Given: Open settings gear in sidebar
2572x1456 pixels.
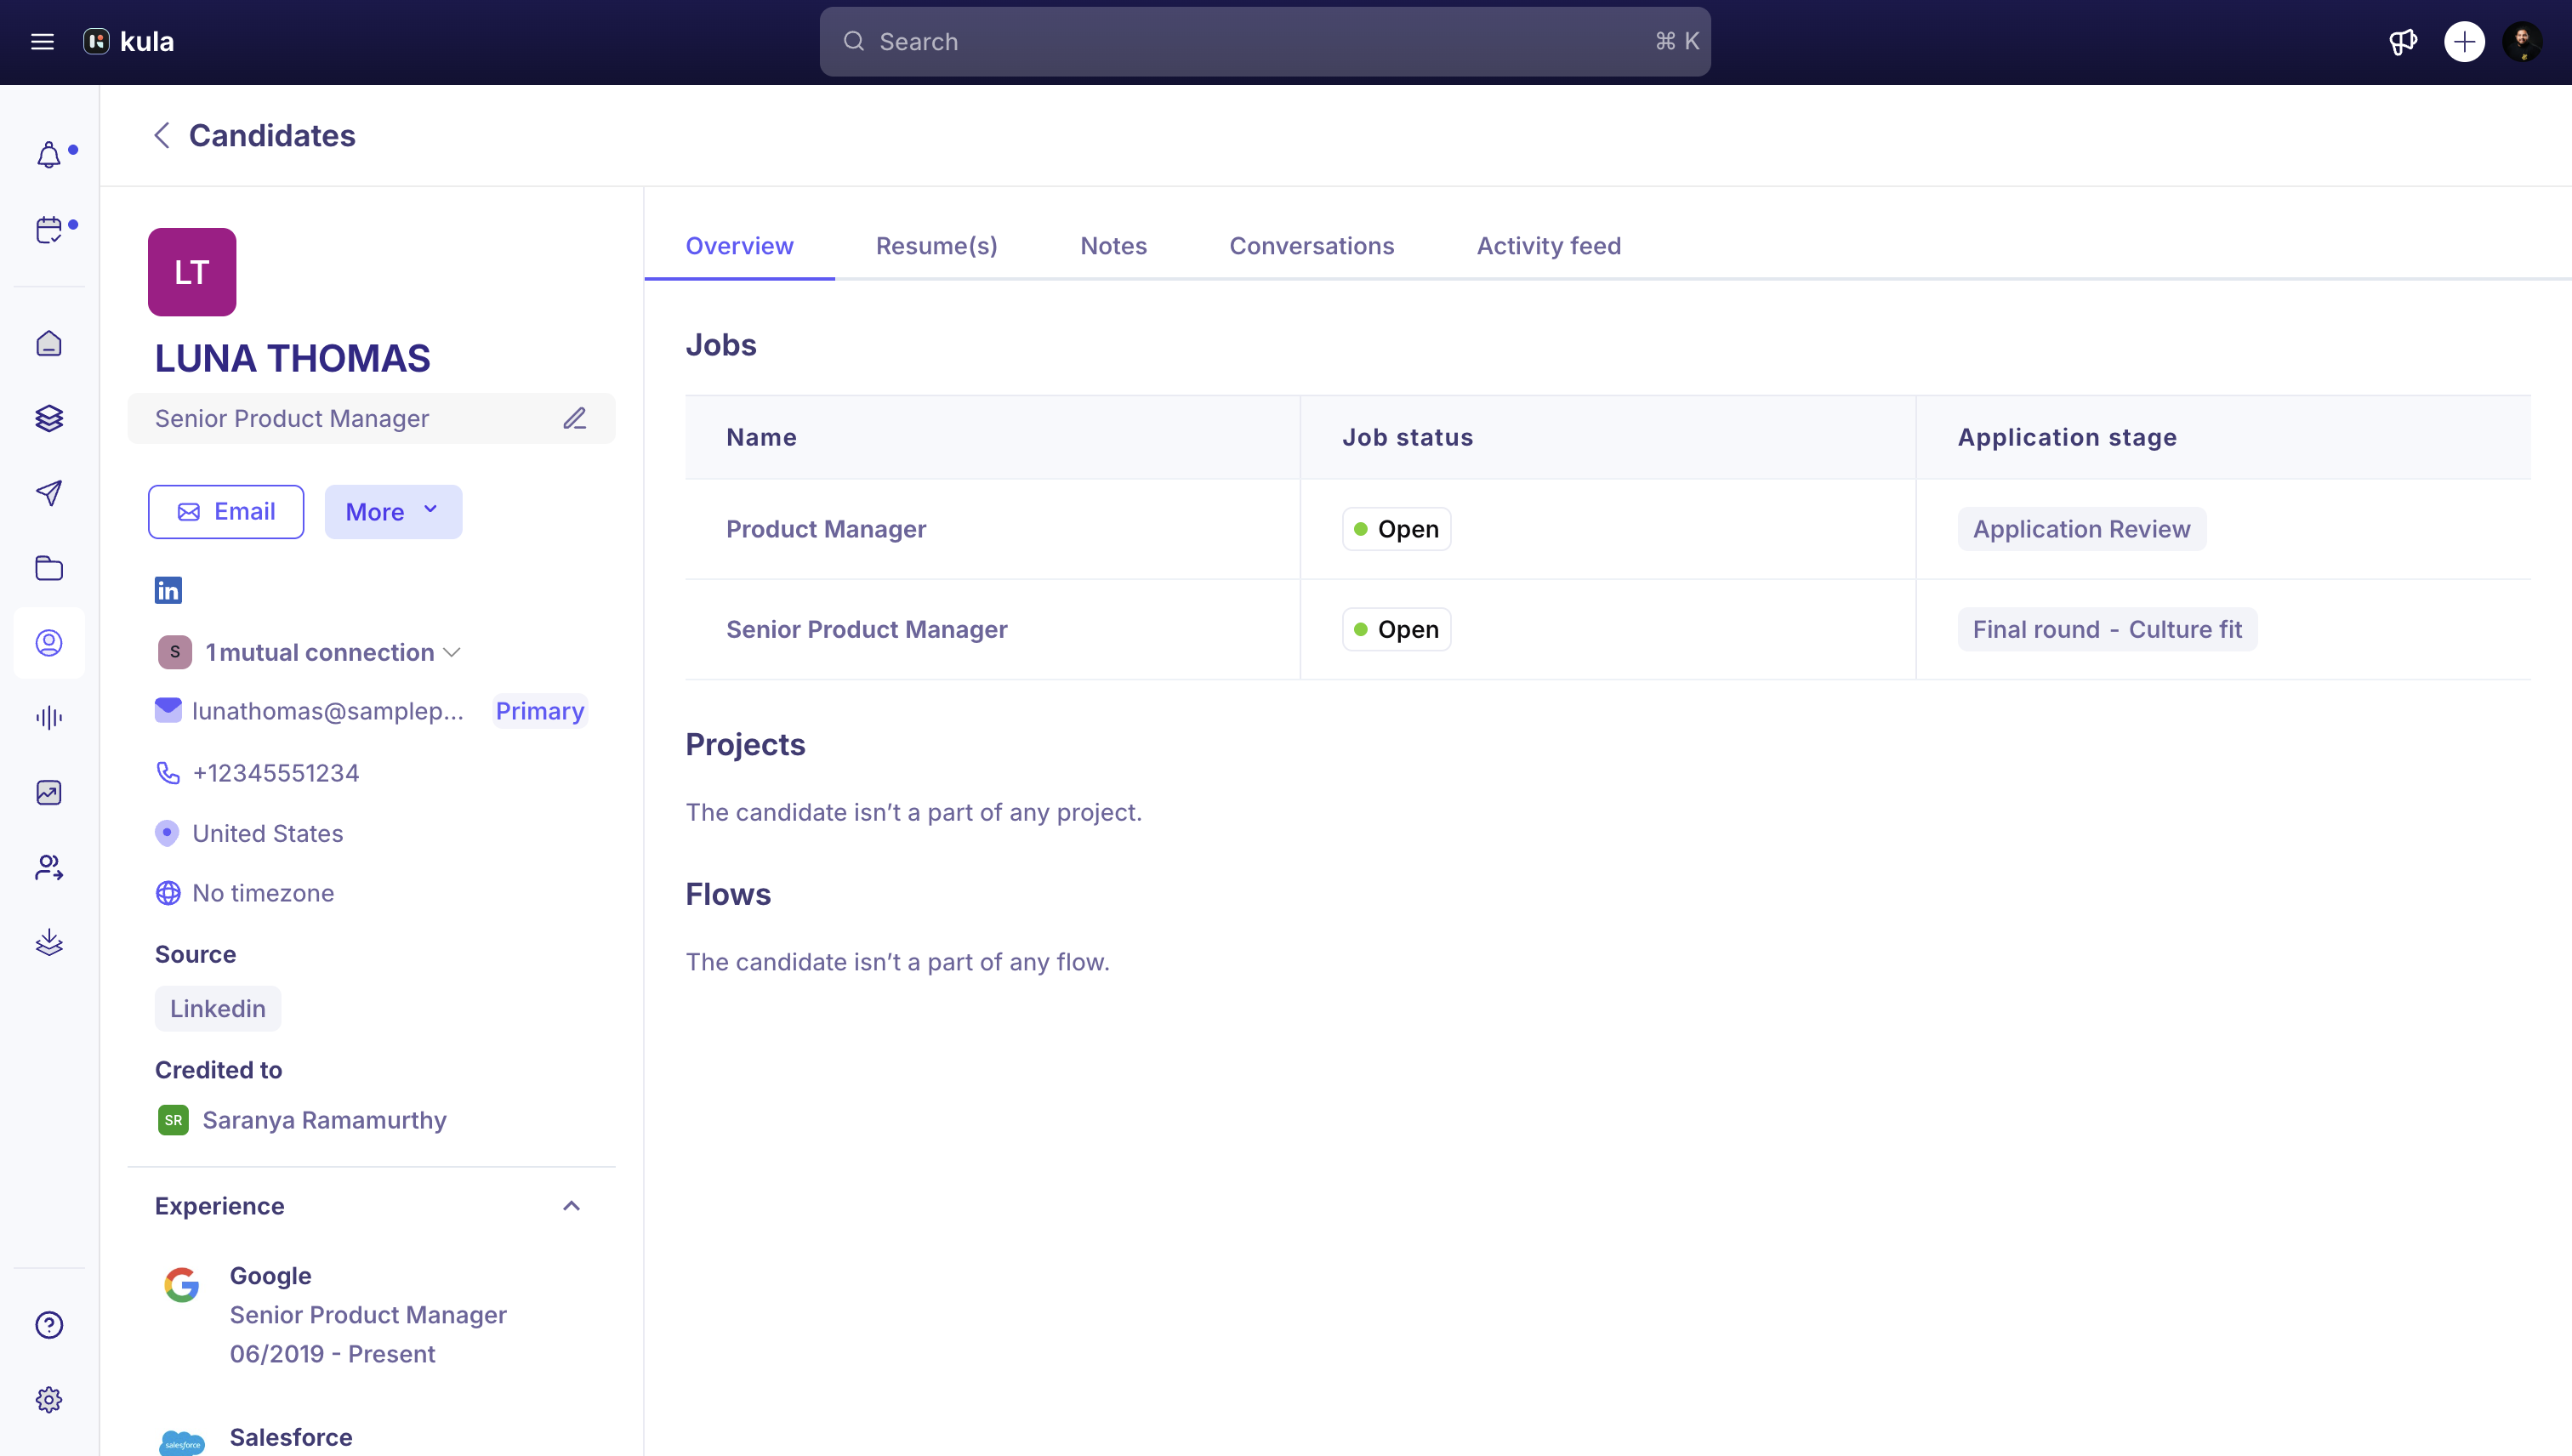Looking at the screenshot, I should (x=49, y=1400).
